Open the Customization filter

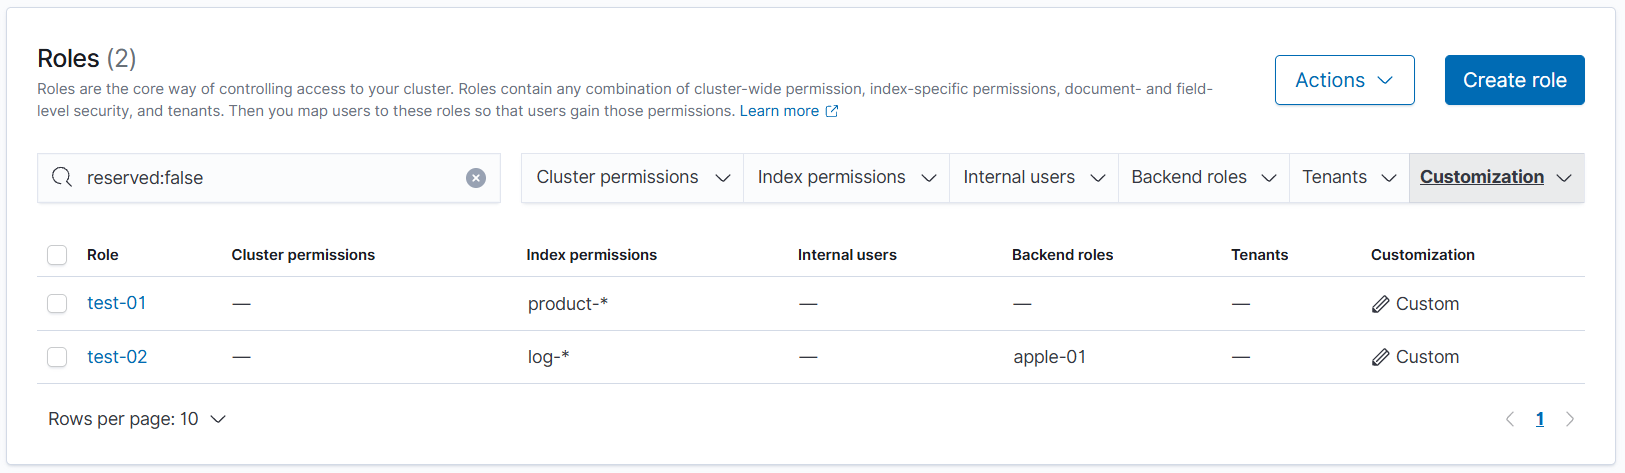coord(1495,178)
